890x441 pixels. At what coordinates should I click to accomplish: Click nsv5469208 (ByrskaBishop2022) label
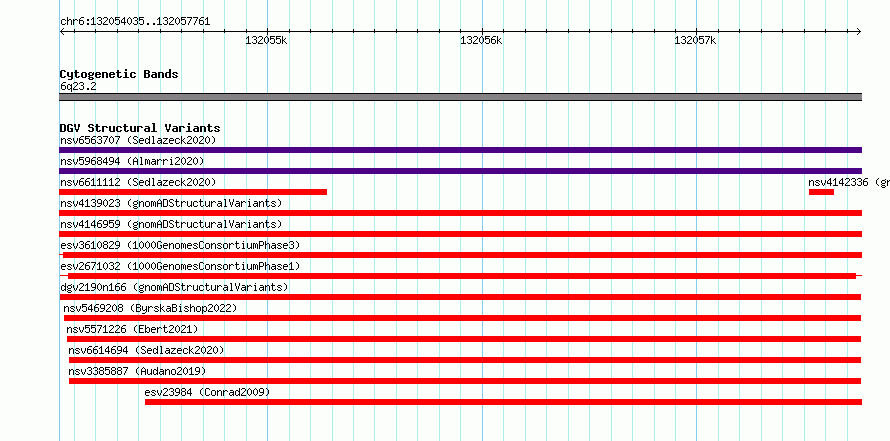click(150, 308)
